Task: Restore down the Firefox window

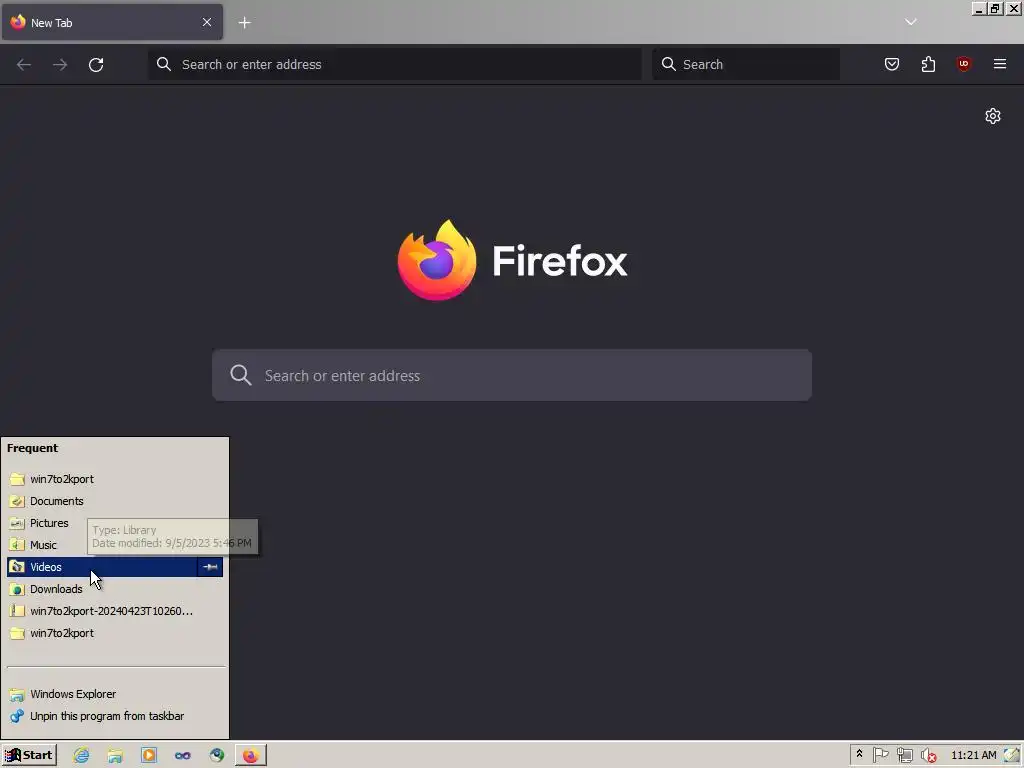Action: pos(995,8)
